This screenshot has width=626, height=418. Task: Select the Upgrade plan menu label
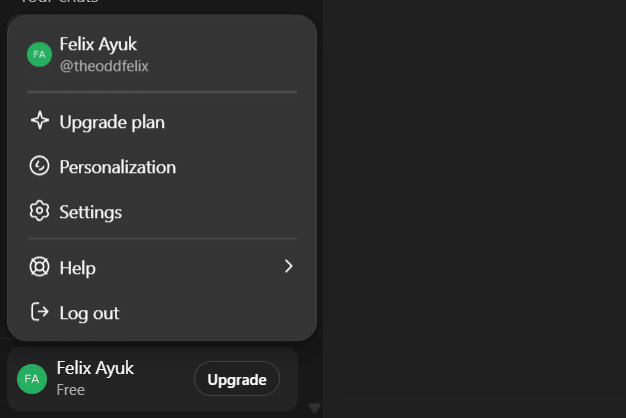[112, 122]
